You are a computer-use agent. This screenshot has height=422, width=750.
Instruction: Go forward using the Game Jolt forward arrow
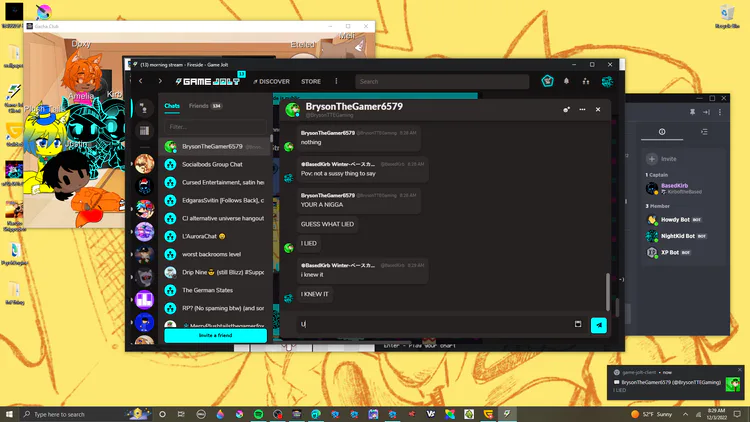point(160,81)
